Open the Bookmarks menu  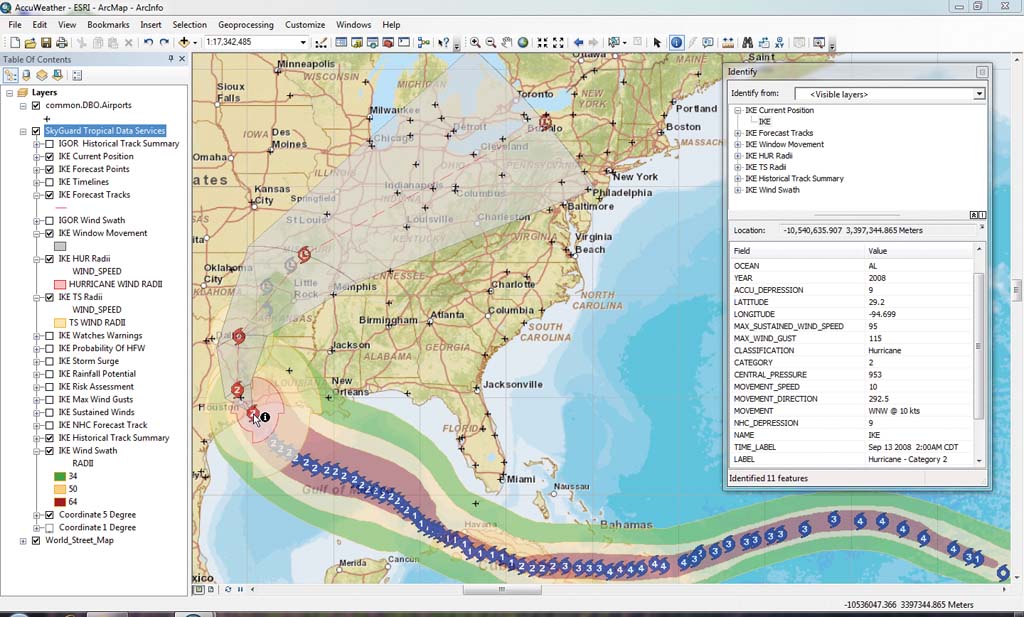(108, 25)
